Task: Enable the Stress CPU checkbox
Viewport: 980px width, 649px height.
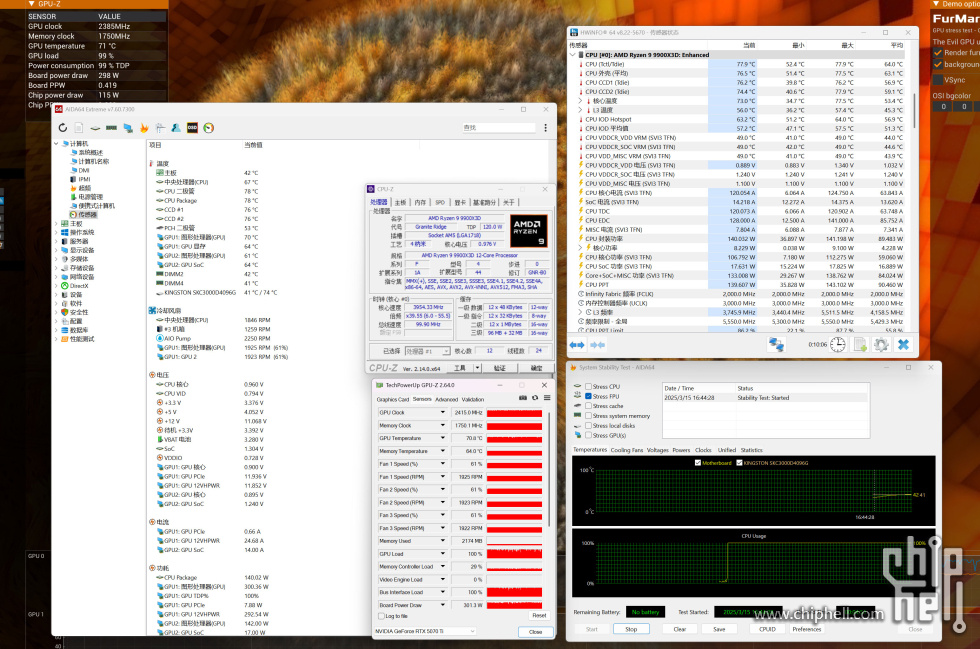Action: (588, 386)
